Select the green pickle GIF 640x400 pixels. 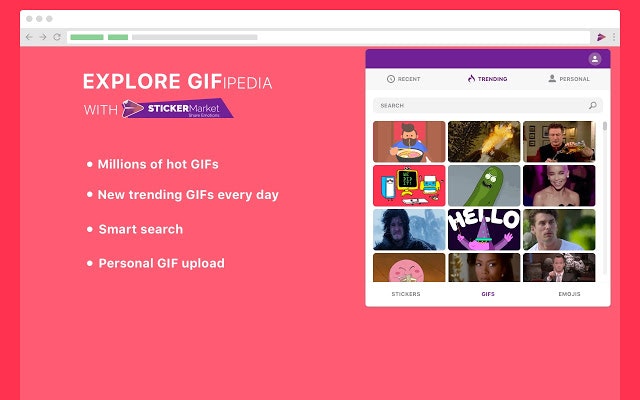click(x=484, y=186)
